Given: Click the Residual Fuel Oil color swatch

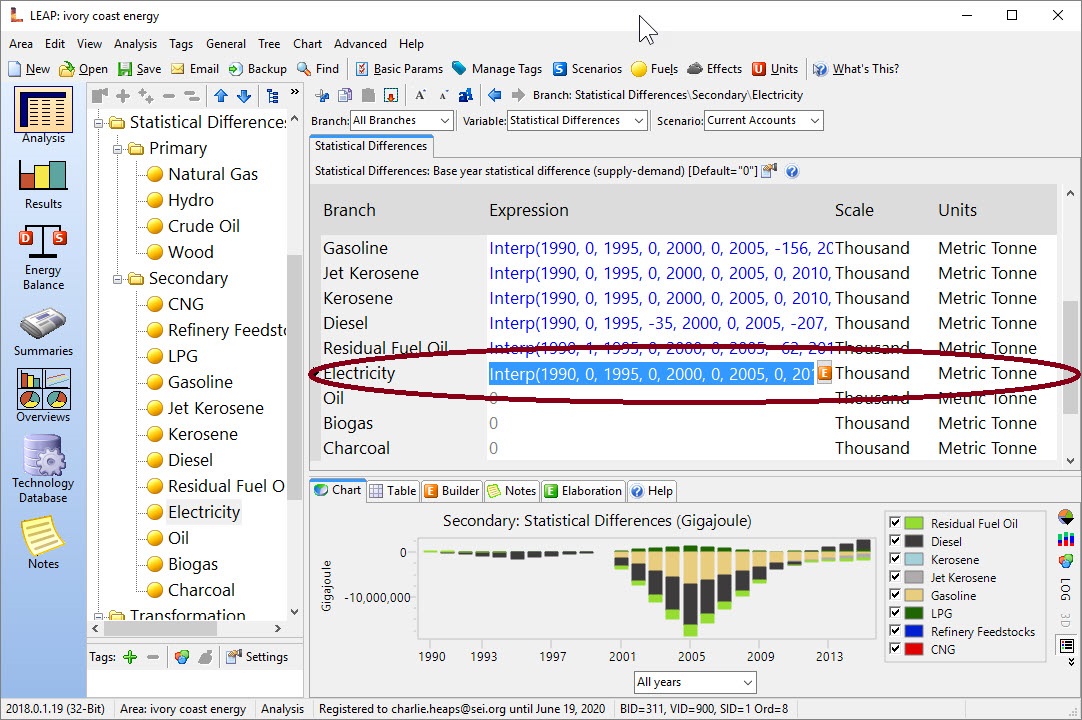Looking at the screenshot, I should (914, 524).
